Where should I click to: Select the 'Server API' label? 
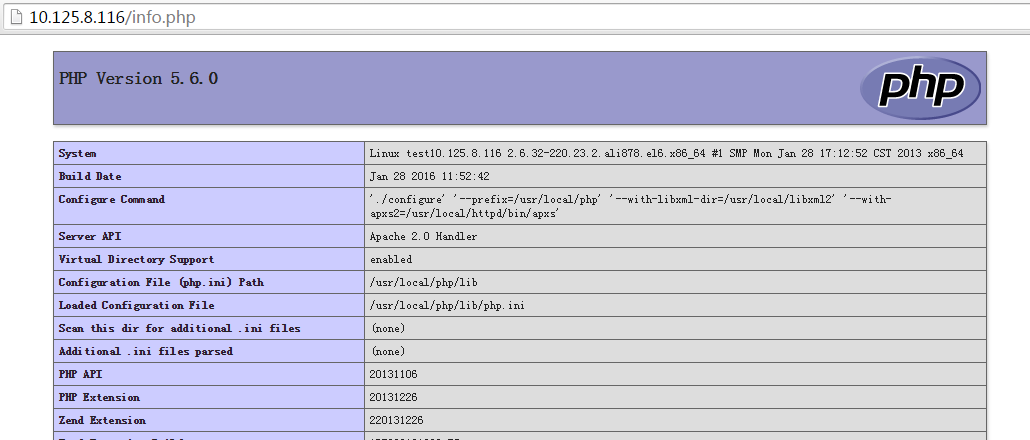coord(90,236)
